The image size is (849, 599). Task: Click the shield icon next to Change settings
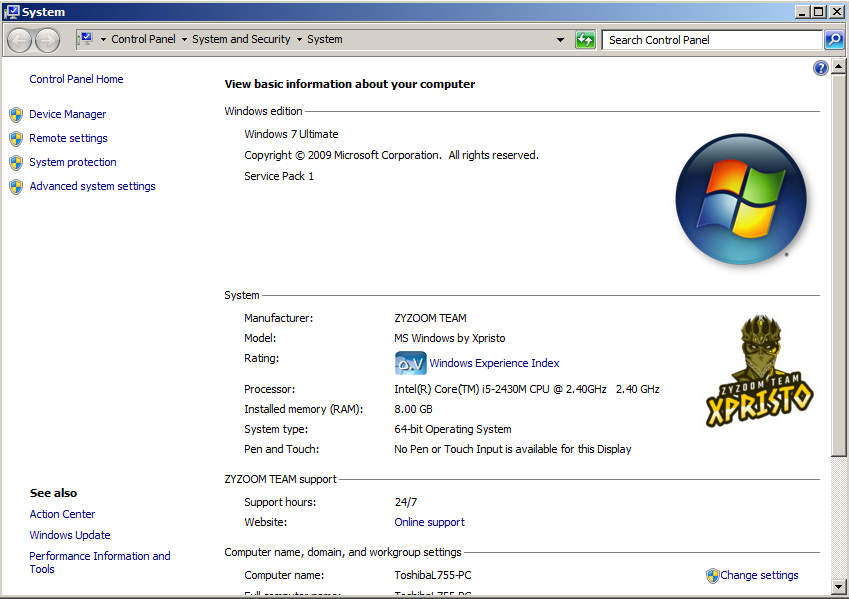(713, 576)
